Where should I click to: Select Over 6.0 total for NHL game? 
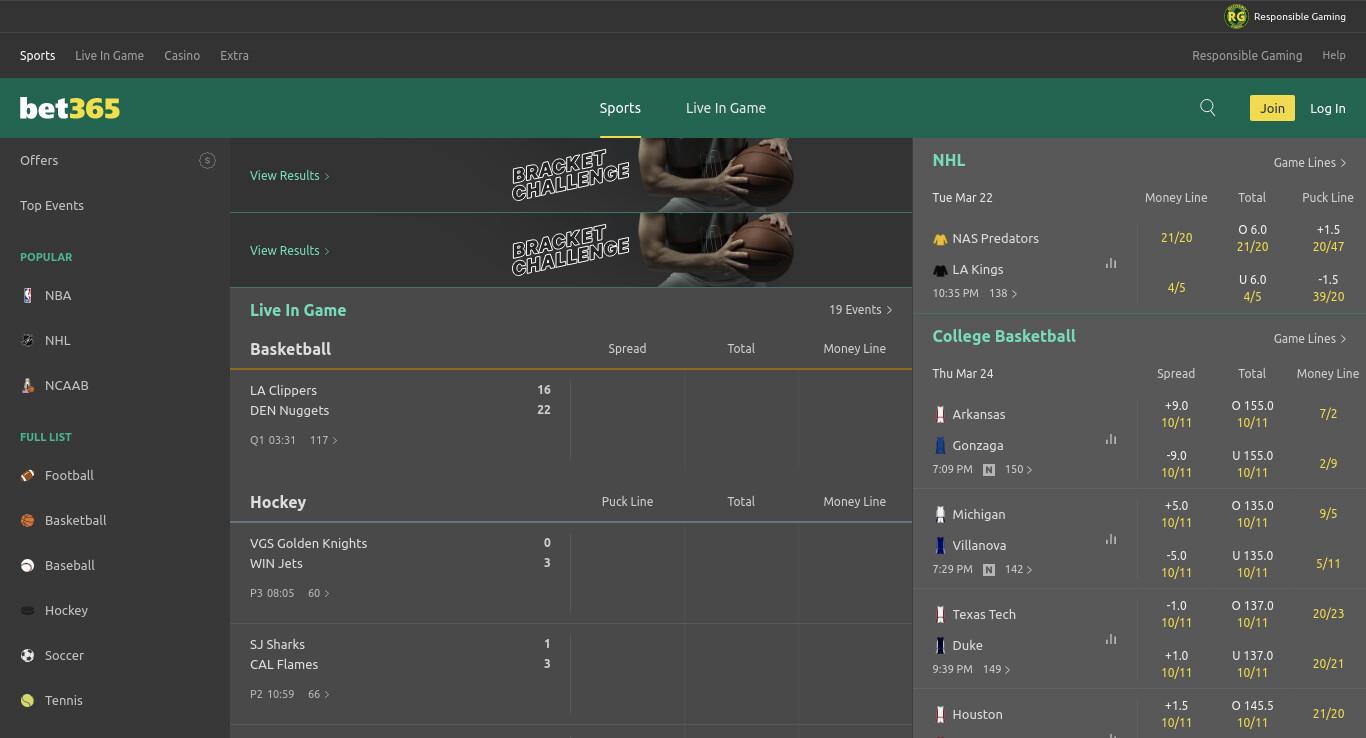(1252, 238)
